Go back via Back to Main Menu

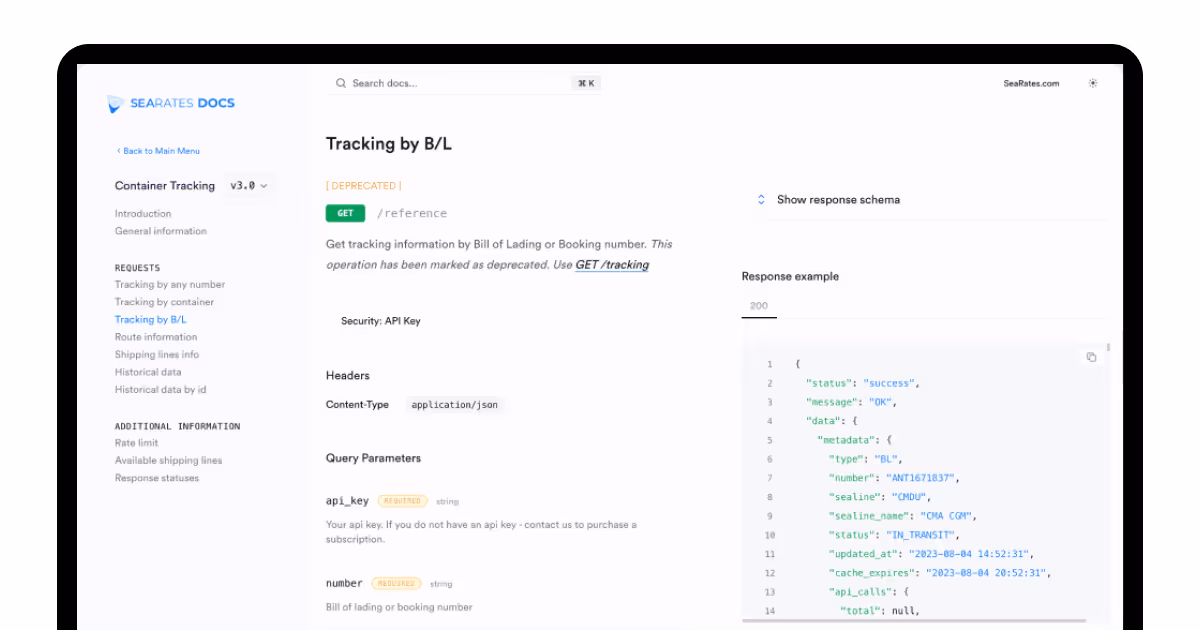(x=158, y=151)
